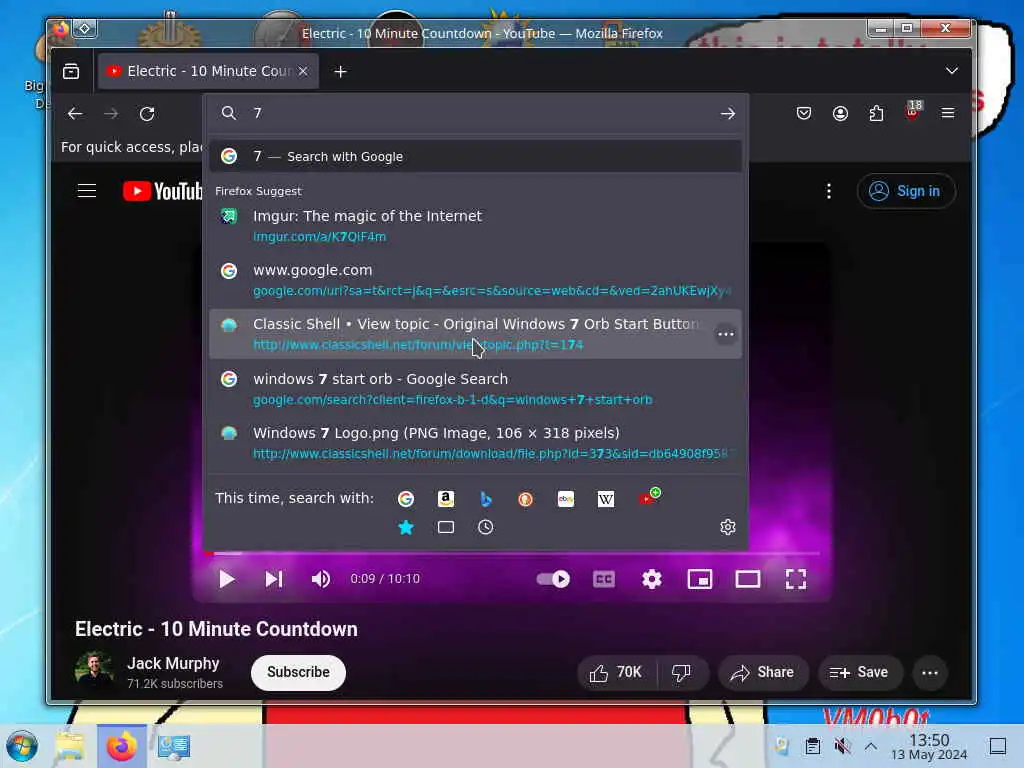
Task: Toggle muted volume tray icon
Action: coord(842,746)
